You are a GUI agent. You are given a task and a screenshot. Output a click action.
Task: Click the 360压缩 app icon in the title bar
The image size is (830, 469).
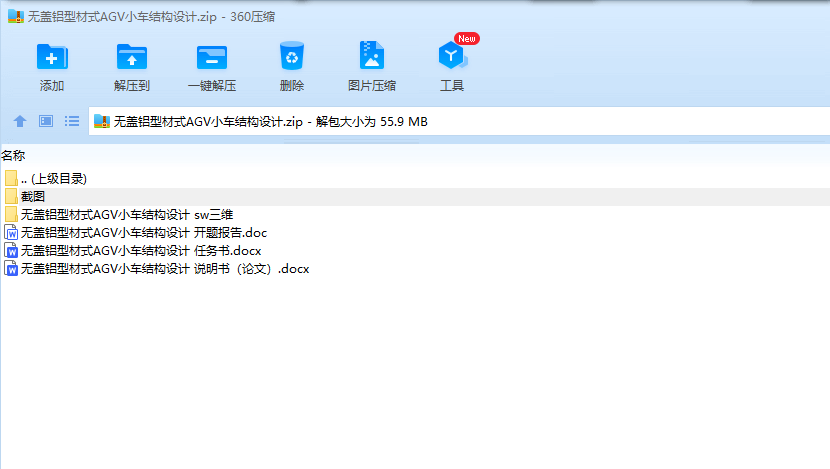pos(16,16)
